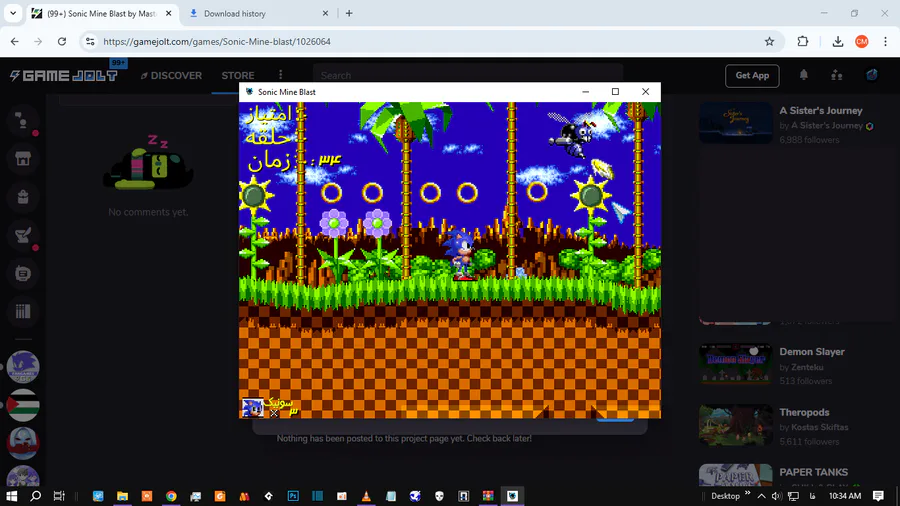Open the Game Jolt logo home link

point(64,76)
